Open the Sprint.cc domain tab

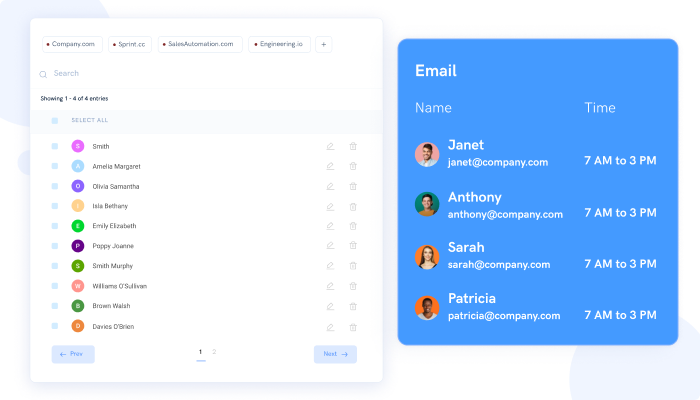pos(130,44)
